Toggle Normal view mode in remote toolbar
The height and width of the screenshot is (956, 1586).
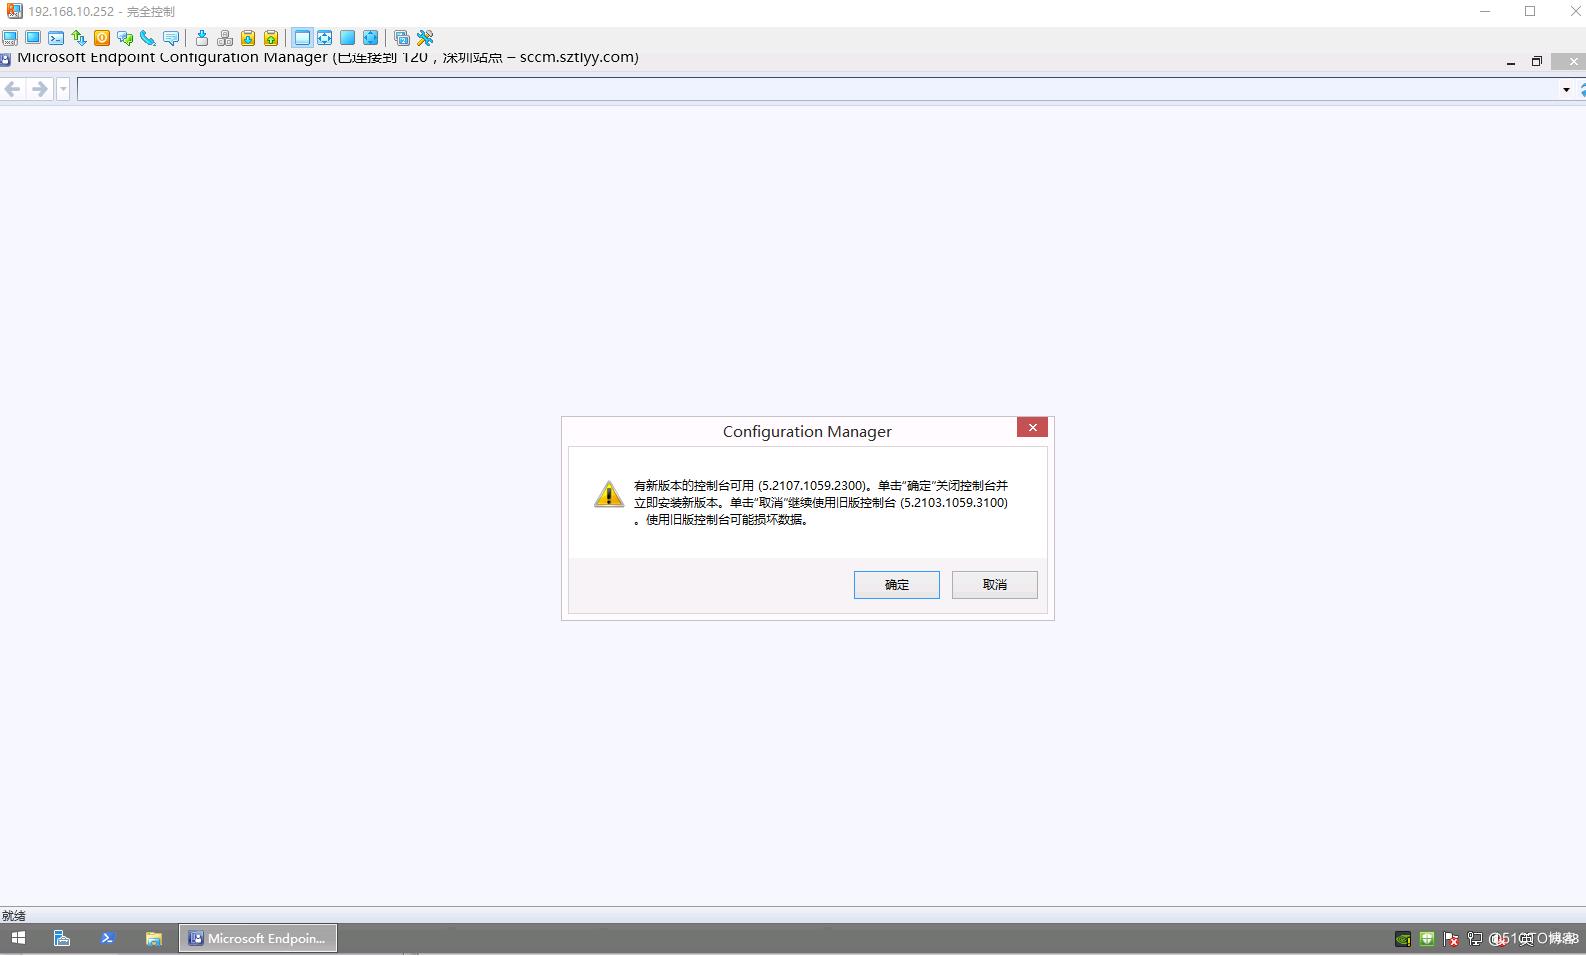tap(302, 38)
